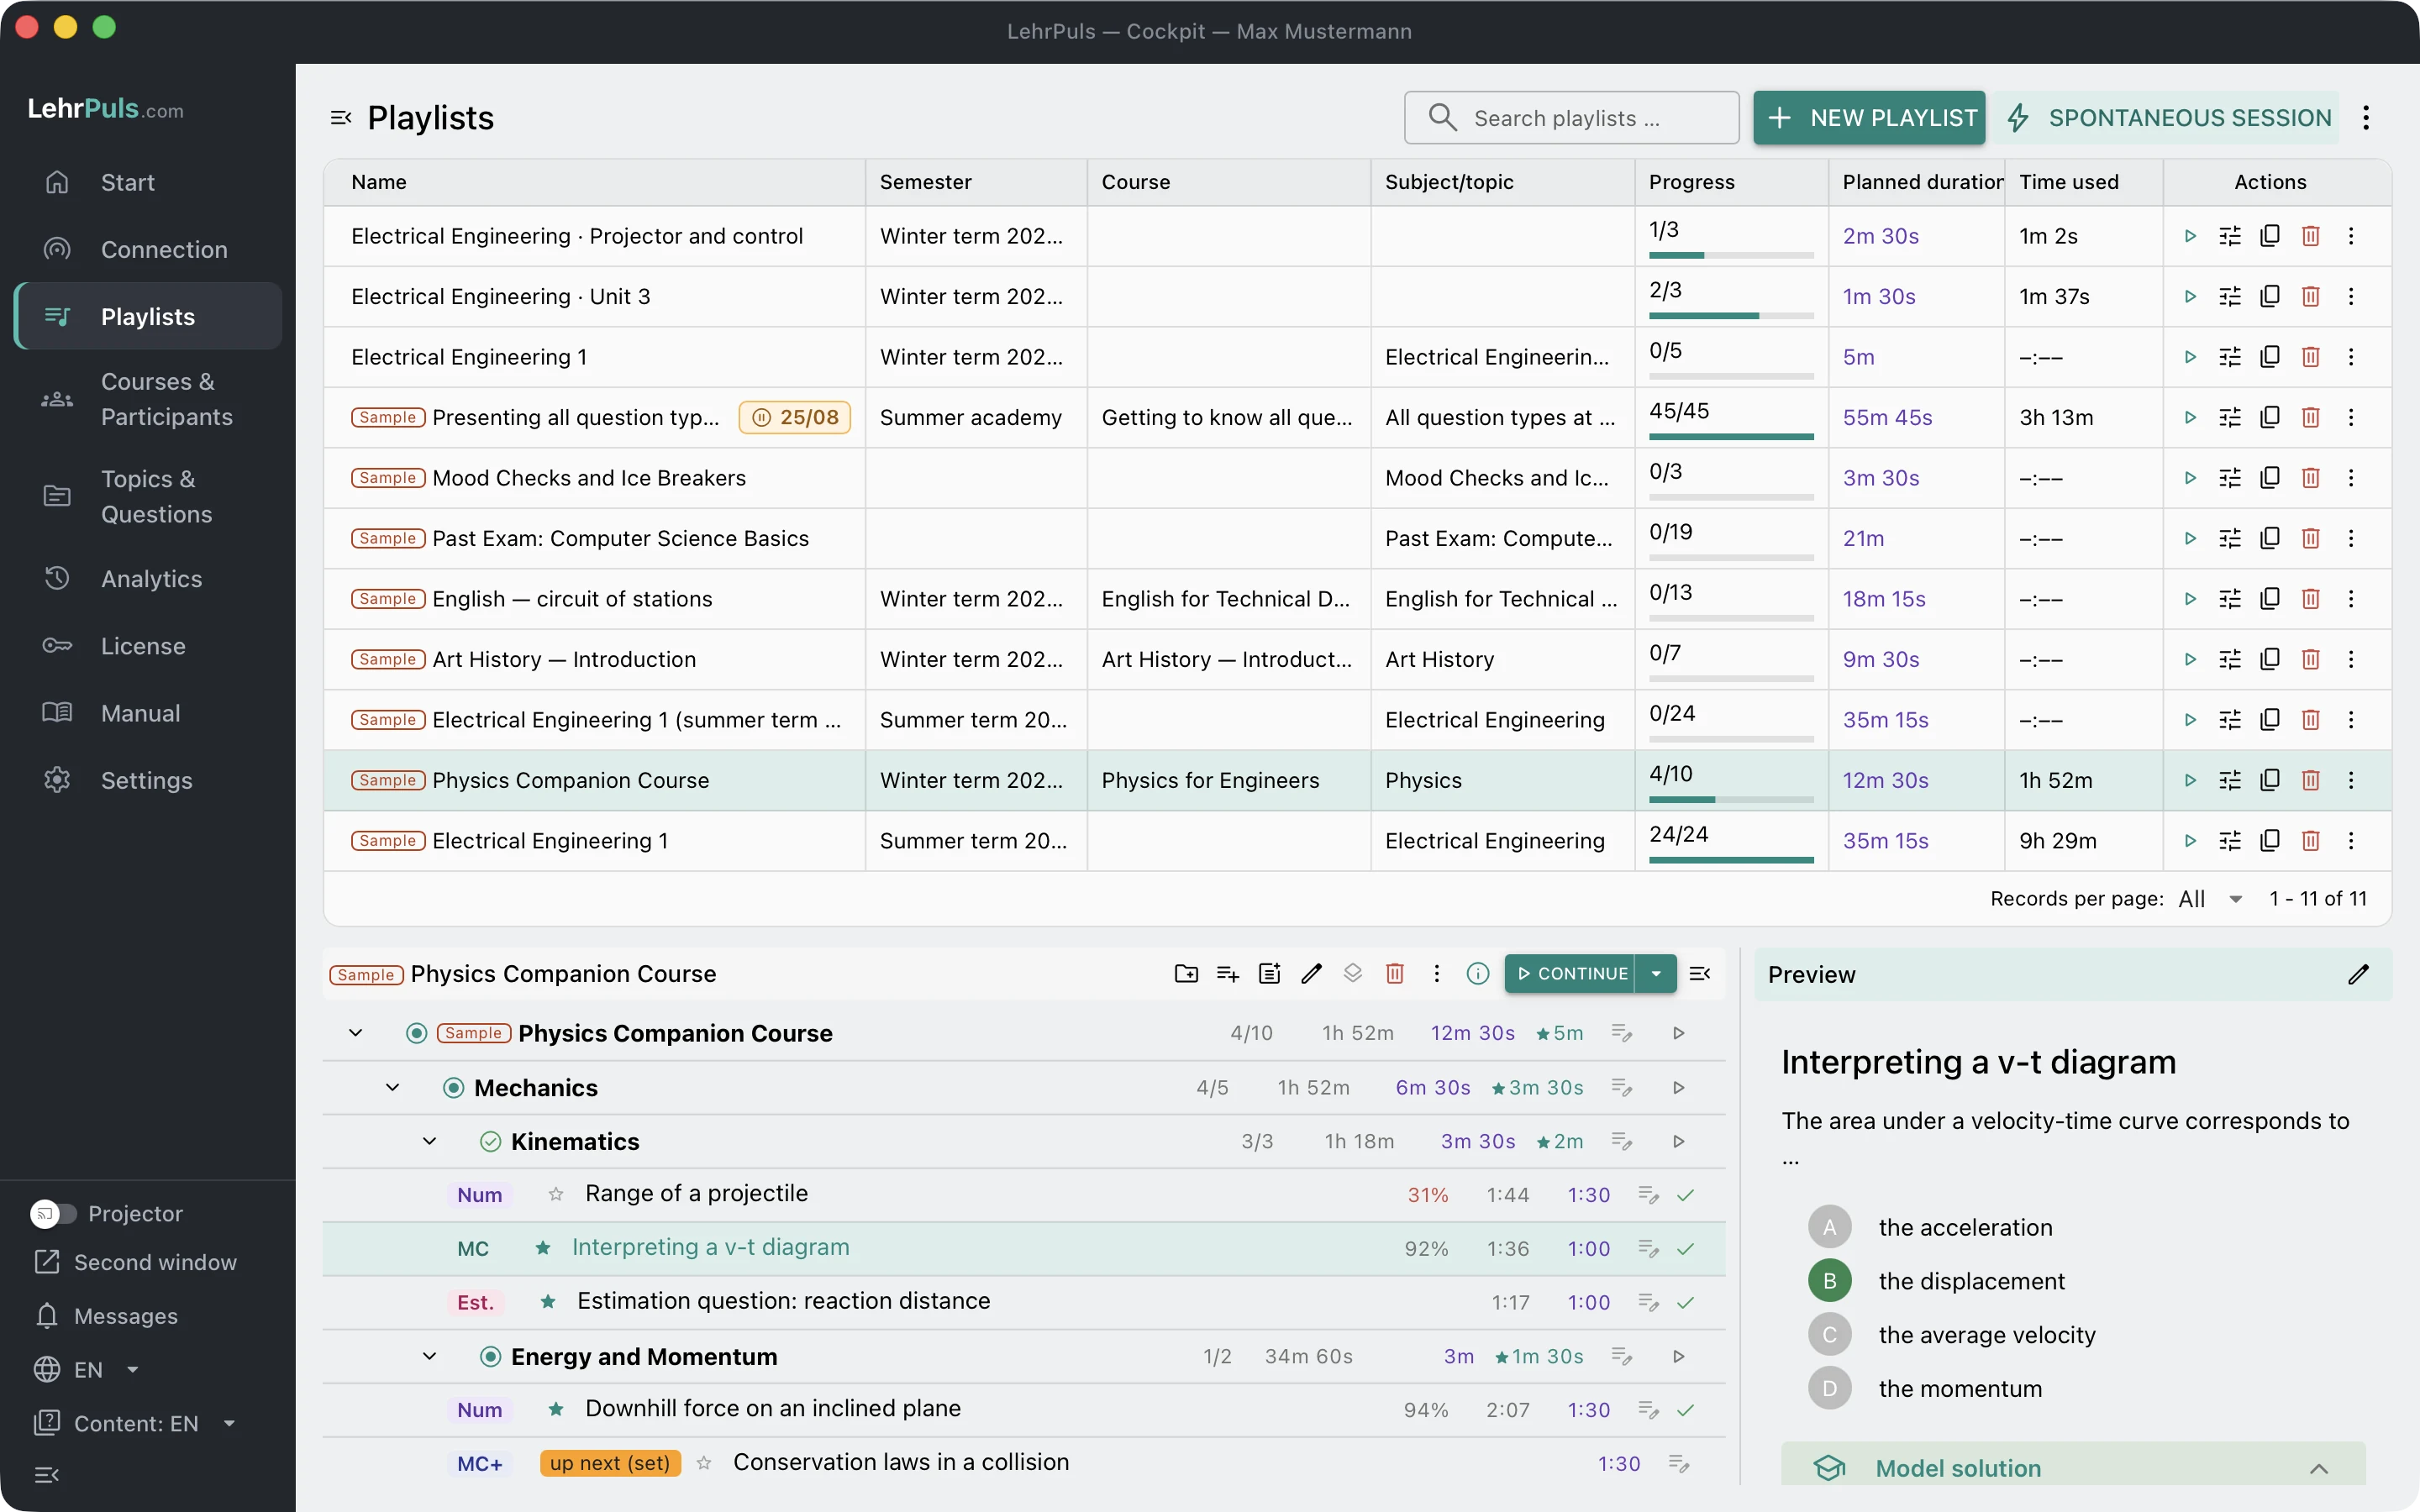Click the Search playlists field
The image size is (2420, 1512).
pos(1571,118)
